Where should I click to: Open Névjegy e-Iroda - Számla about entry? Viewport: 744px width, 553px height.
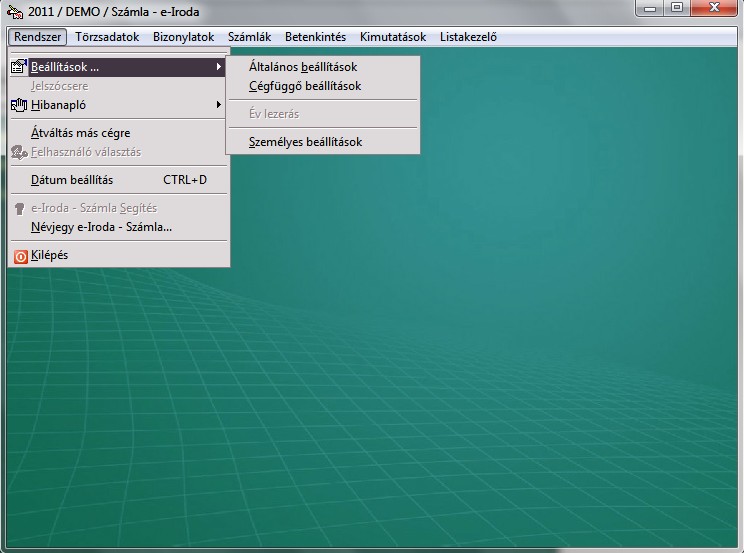pos(101,227)
